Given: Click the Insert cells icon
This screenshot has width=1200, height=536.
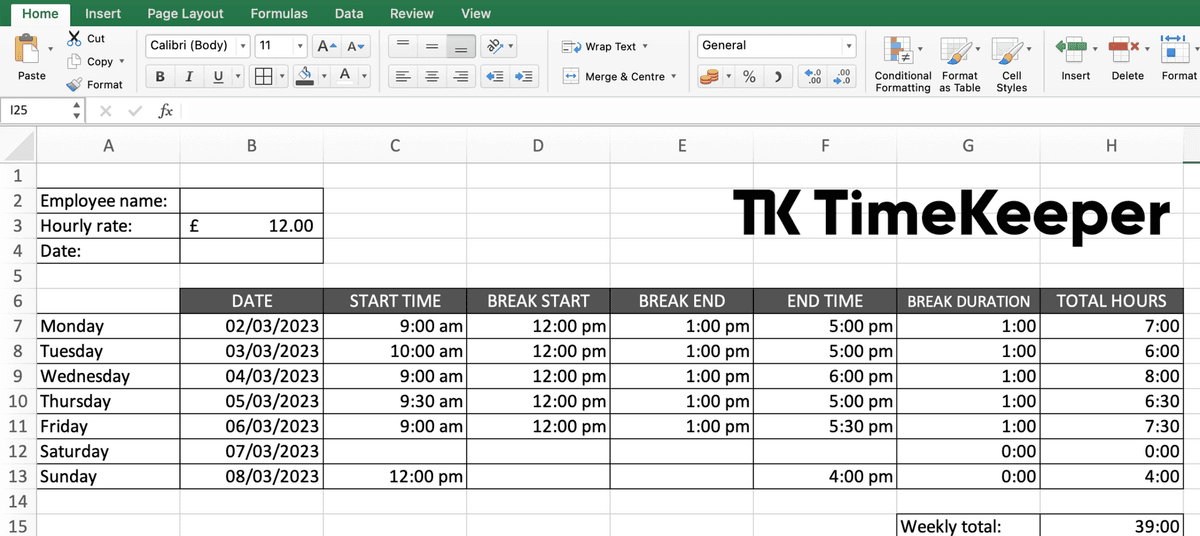Looking at the screenshot, I should click(x=1071, y=47).
